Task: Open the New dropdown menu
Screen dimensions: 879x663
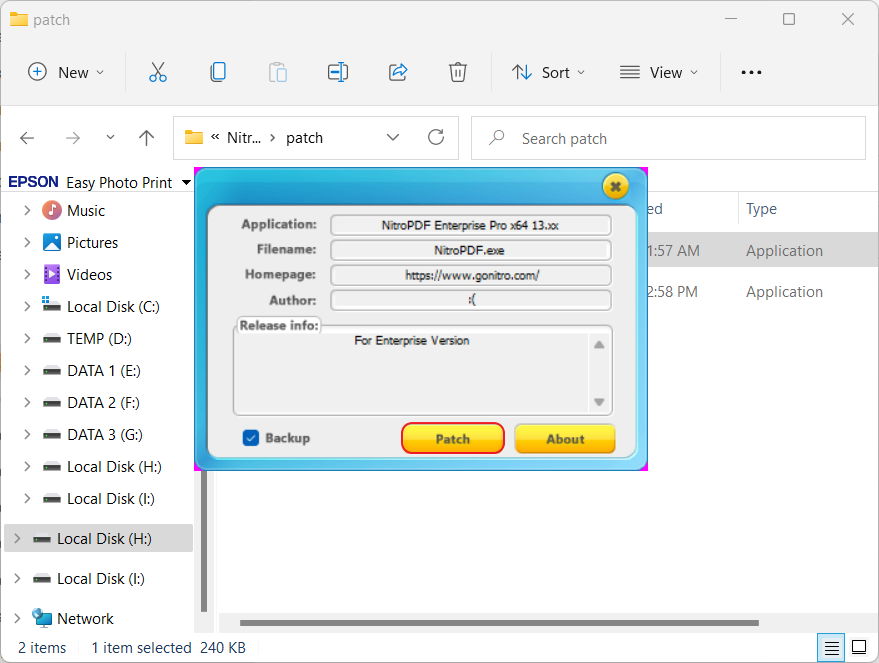Action: coord(66,72)
